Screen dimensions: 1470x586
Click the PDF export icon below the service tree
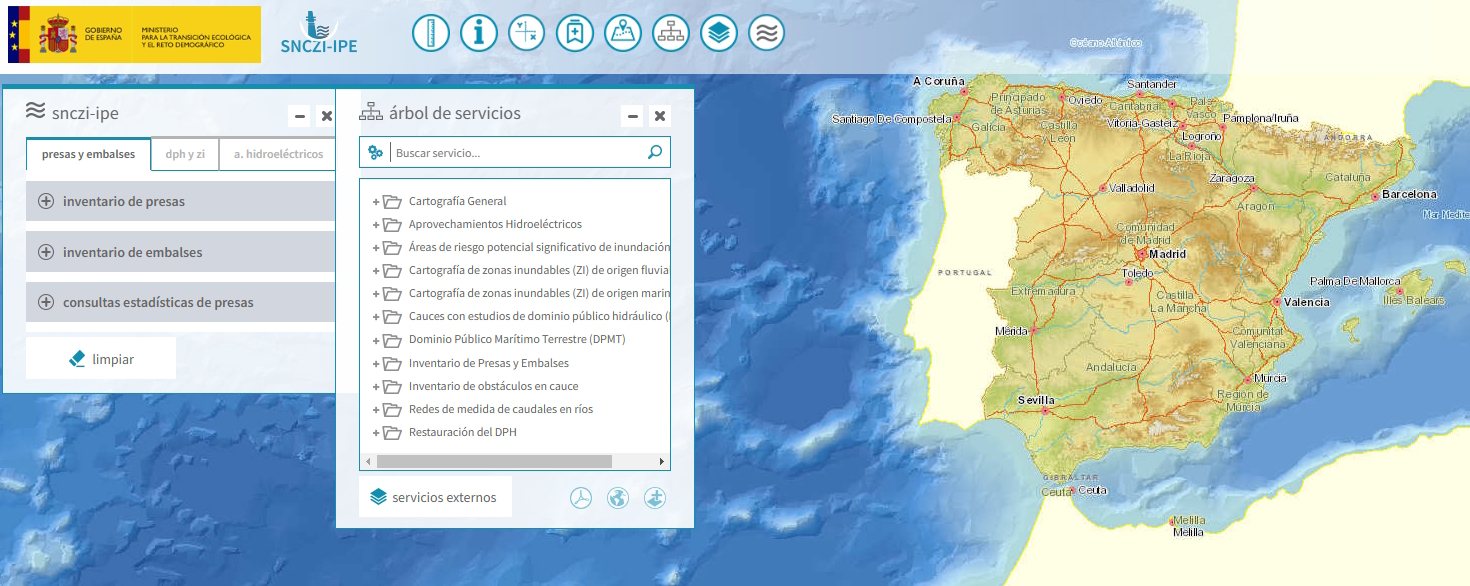click(x=580, y=497)
